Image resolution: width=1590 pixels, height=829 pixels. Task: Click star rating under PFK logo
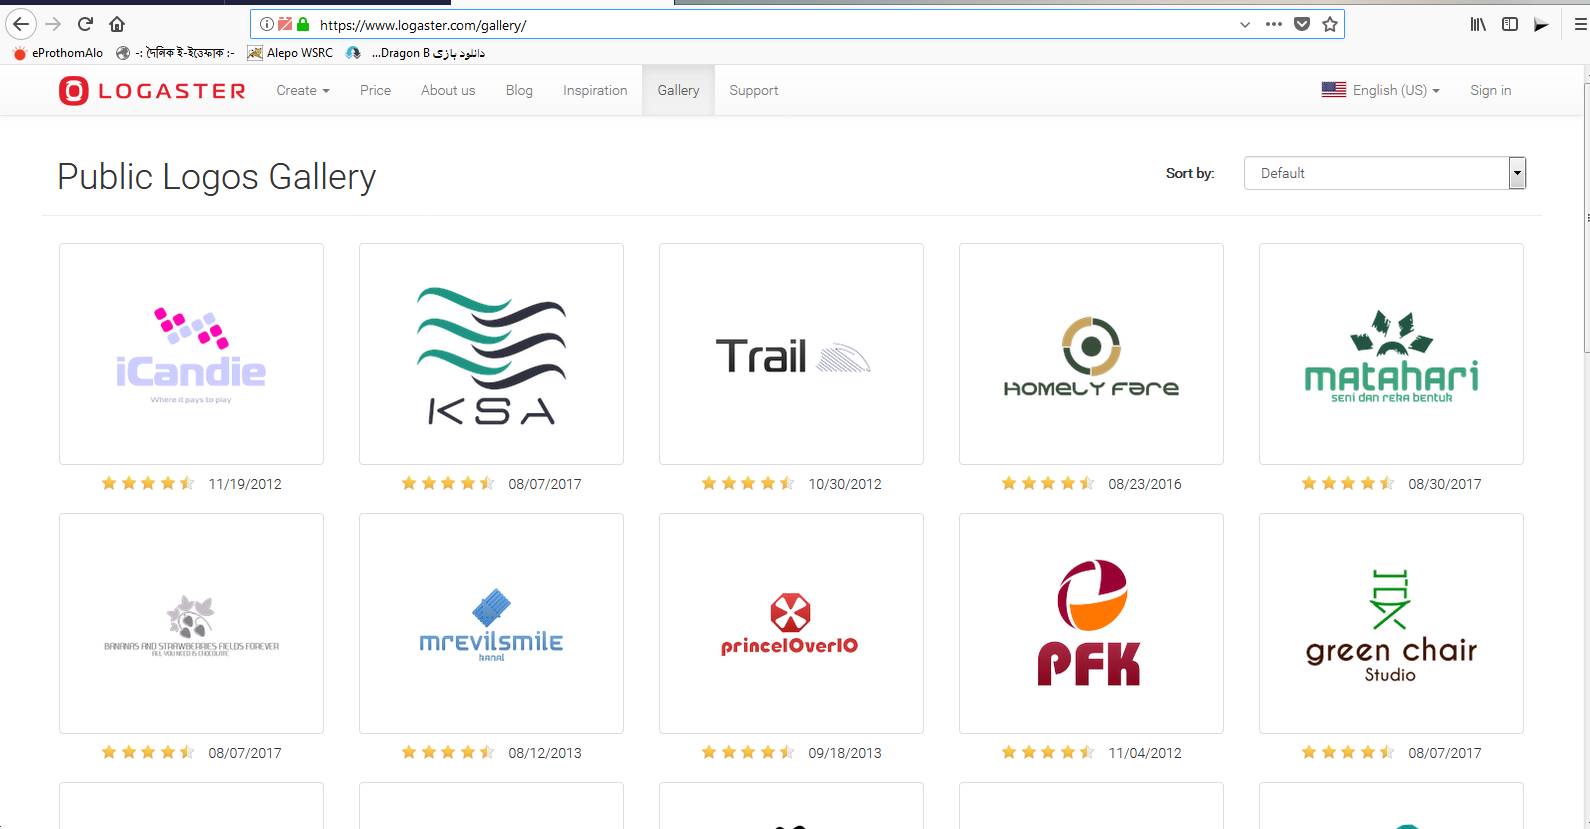click(x=1048, y=753)
